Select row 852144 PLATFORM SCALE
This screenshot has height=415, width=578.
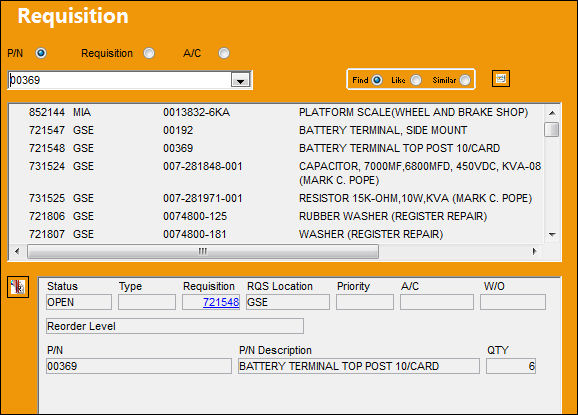pos(276,112)
